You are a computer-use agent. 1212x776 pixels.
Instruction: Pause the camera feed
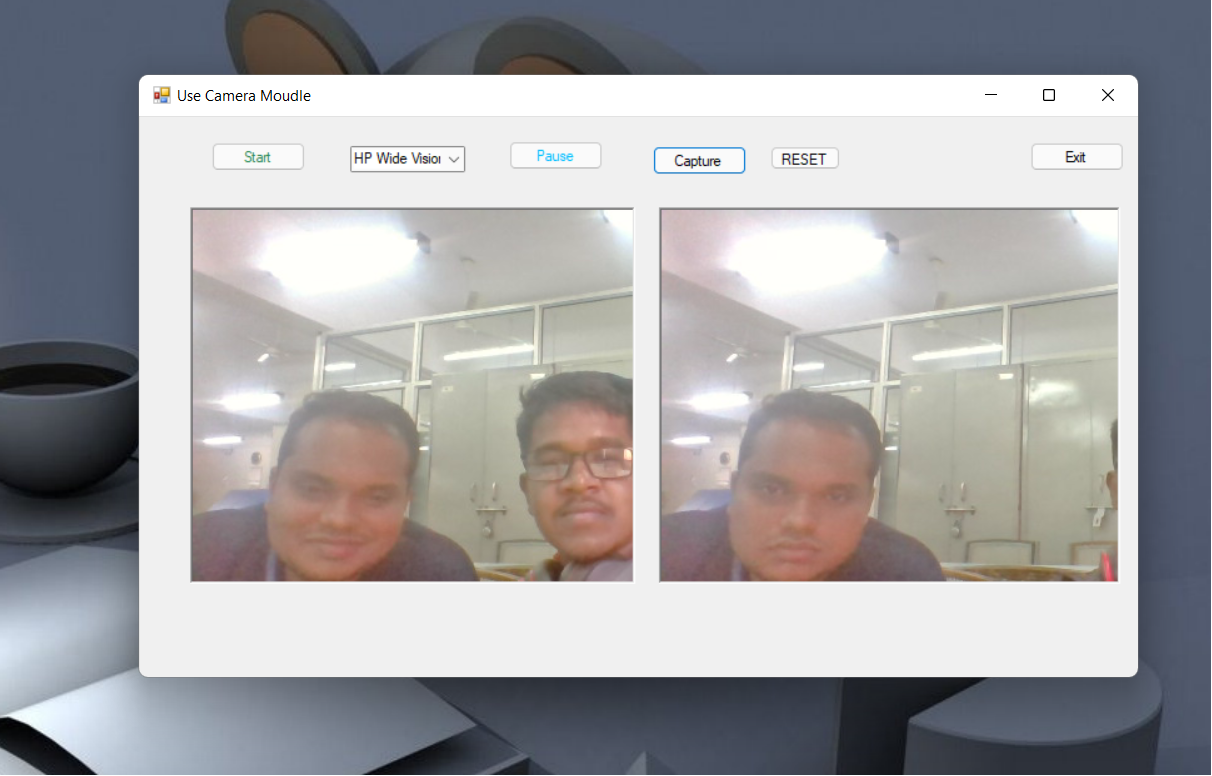(555, 156)
